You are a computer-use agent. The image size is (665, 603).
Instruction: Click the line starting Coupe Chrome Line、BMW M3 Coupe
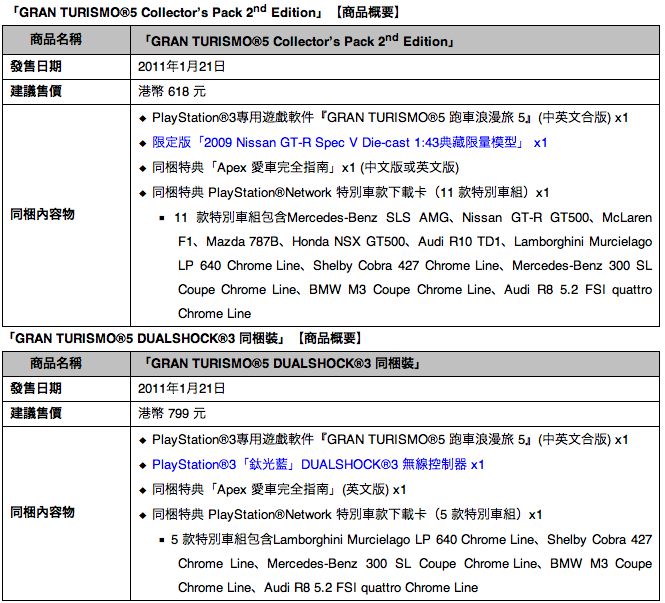(x=415, y=290)
